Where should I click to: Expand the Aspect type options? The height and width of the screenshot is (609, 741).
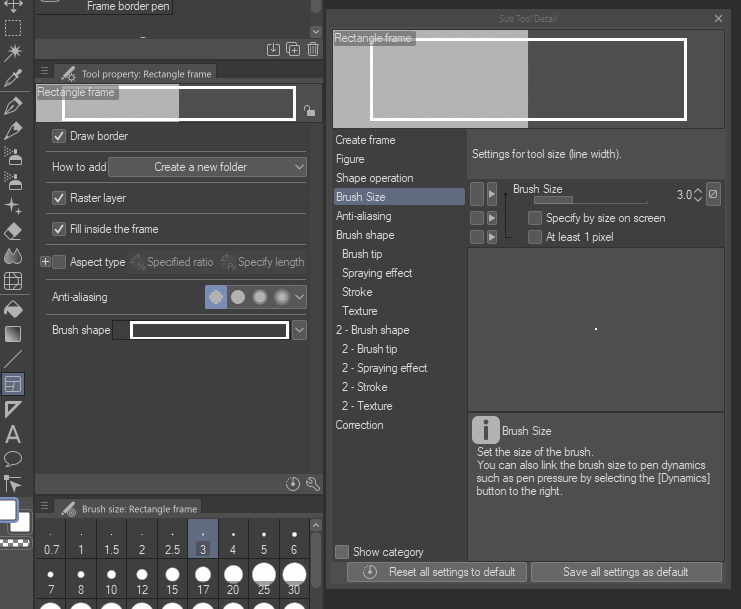pos(45,262)
